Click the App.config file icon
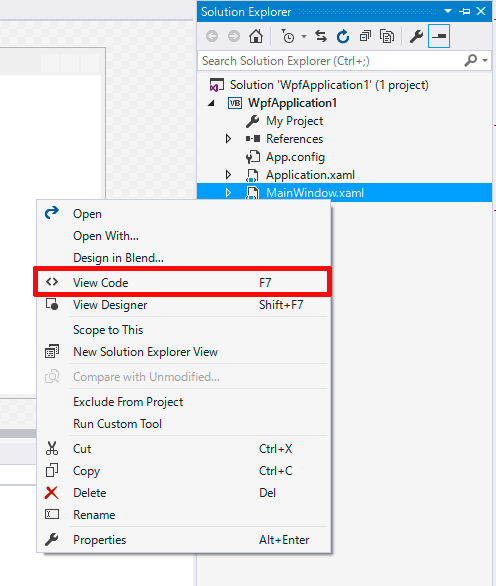Screen dimensions: 496x586 point(253,157)
